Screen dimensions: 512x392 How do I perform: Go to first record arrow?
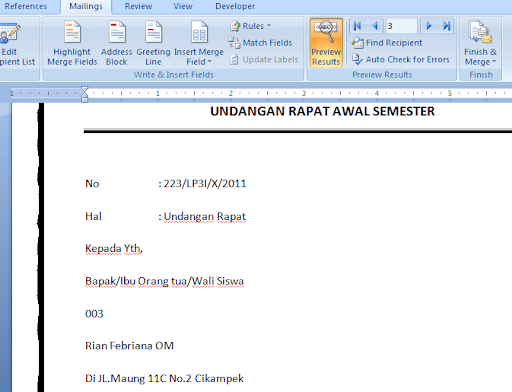click(358, 26)
